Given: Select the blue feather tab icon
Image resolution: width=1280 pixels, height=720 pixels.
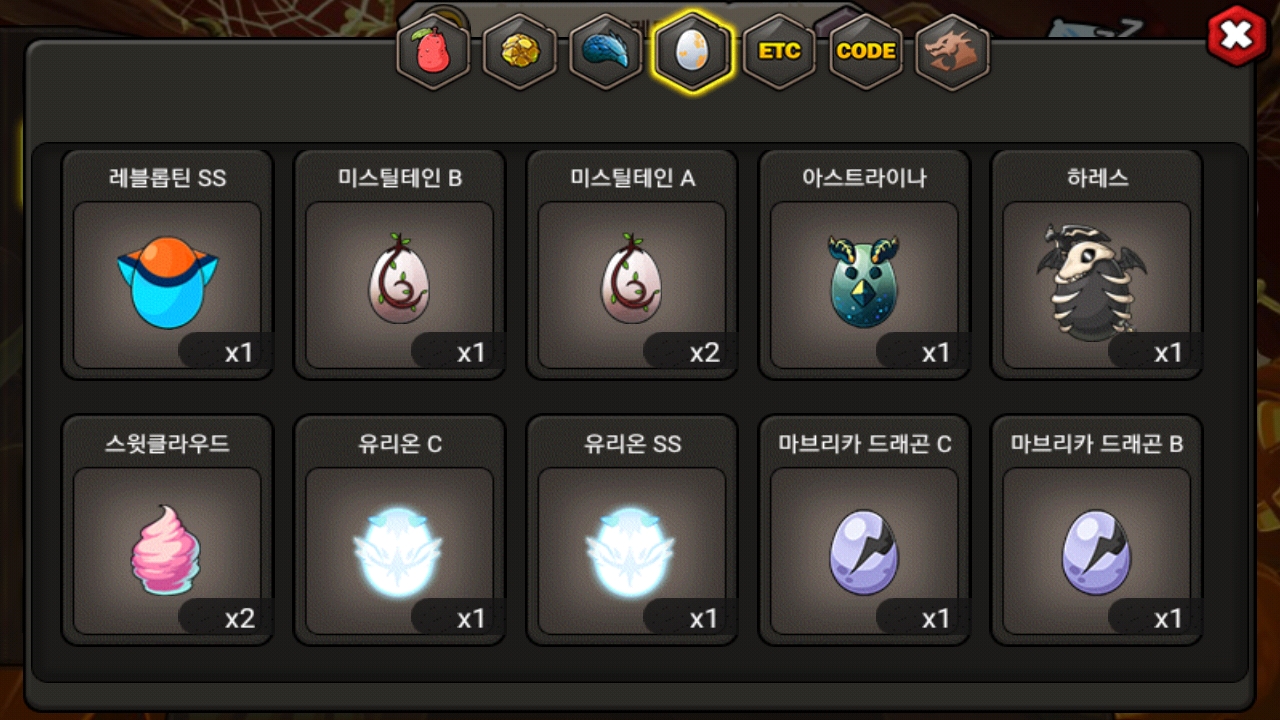Looking at the screenshot, I should tap(606, 52).
